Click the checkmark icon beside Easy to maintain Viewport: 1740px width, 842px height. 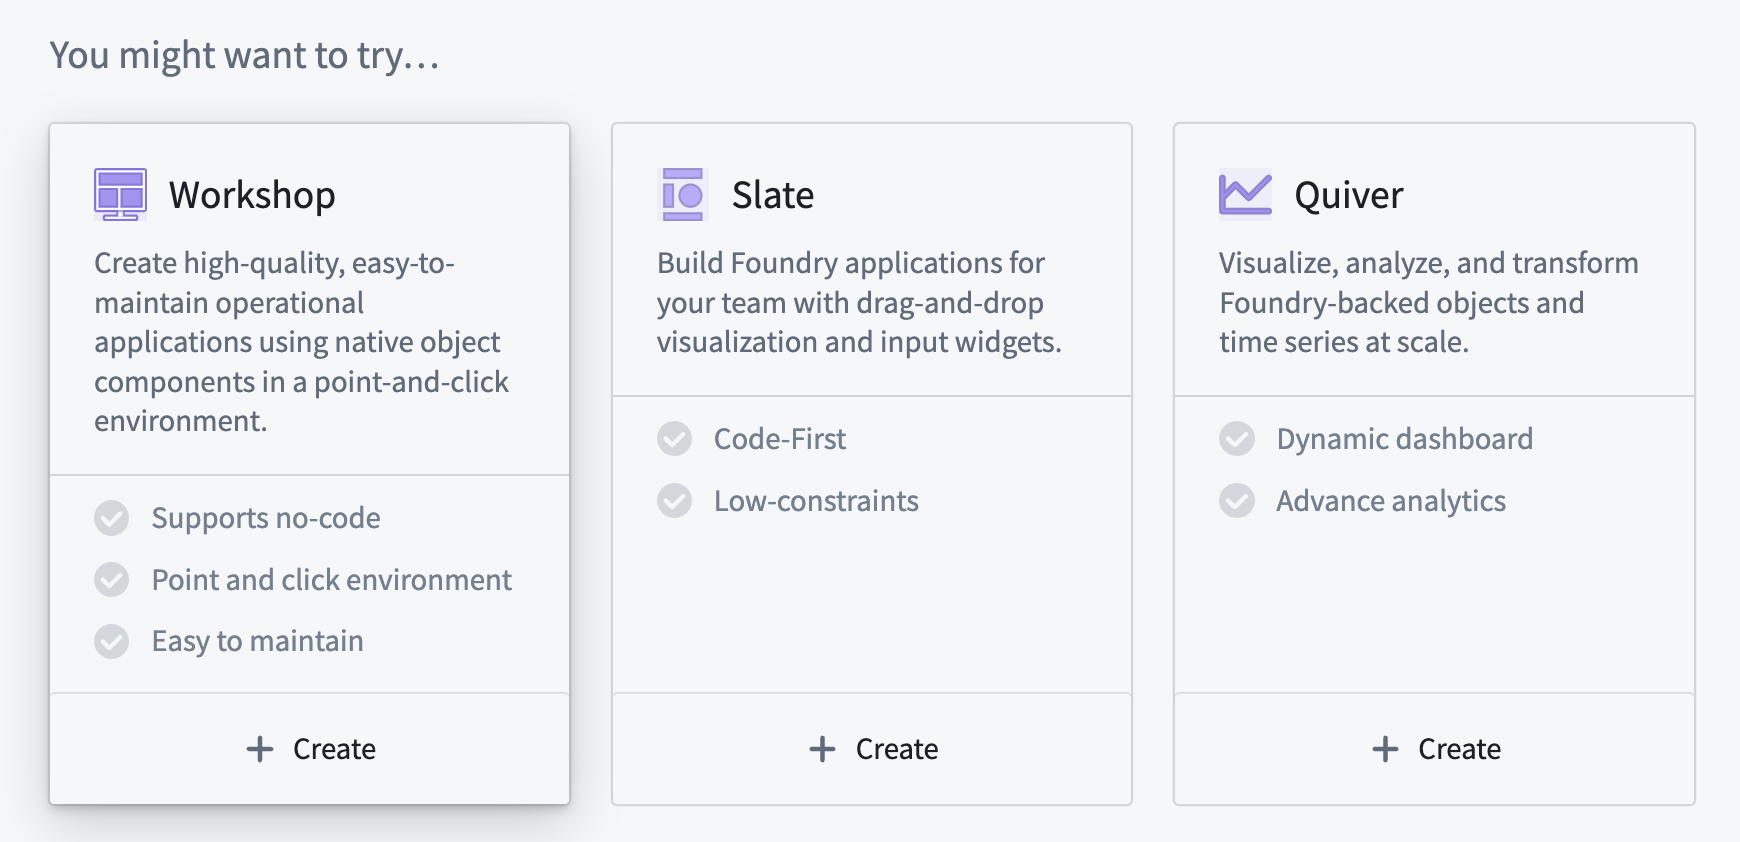click(x=112, y=641)
